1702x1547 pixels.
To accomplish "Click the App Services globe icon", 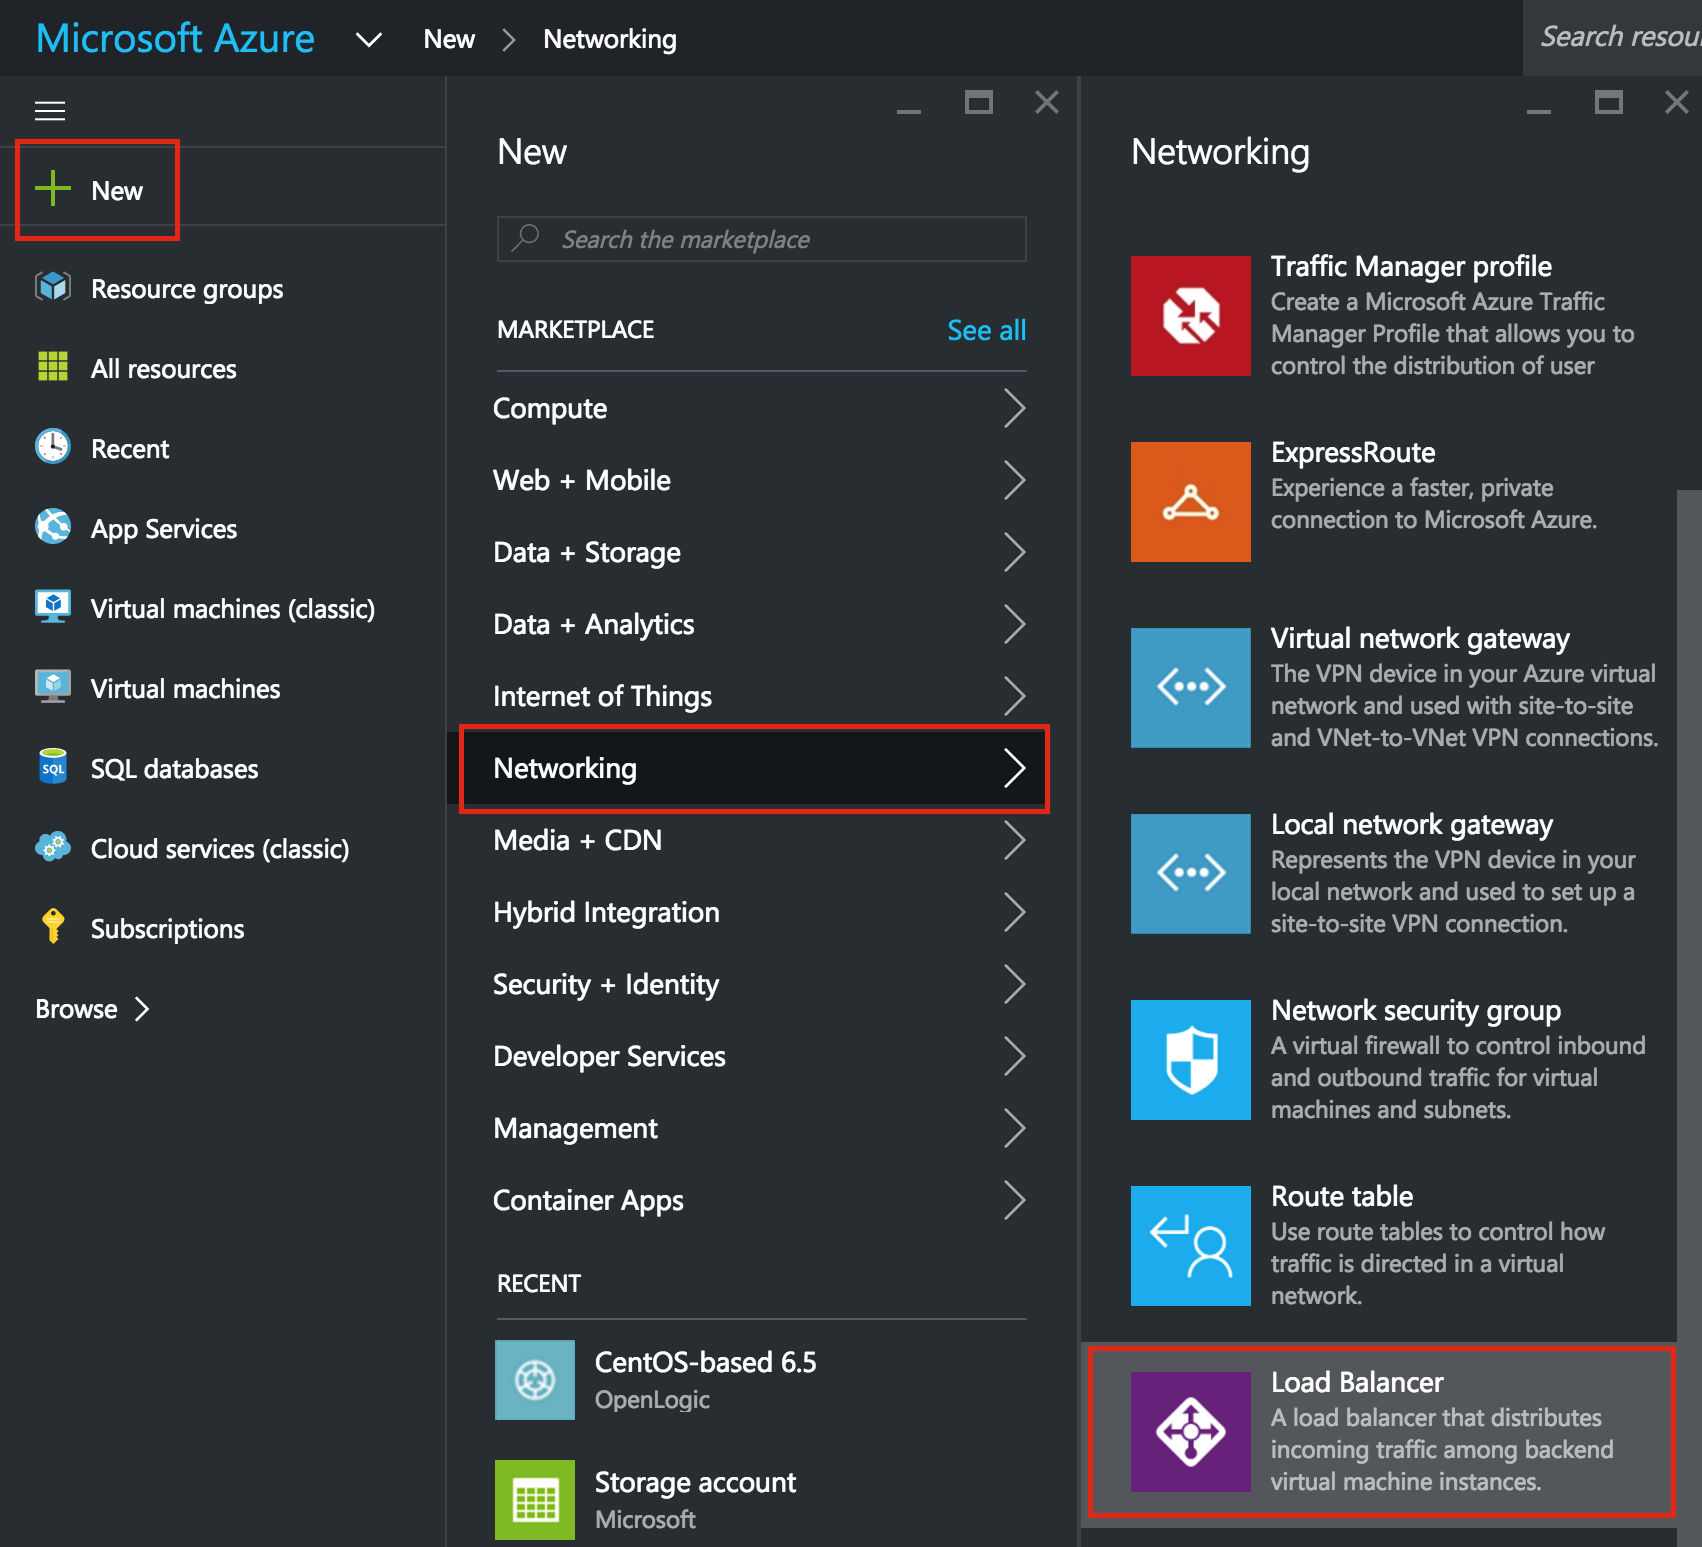I will coord(53,526).
